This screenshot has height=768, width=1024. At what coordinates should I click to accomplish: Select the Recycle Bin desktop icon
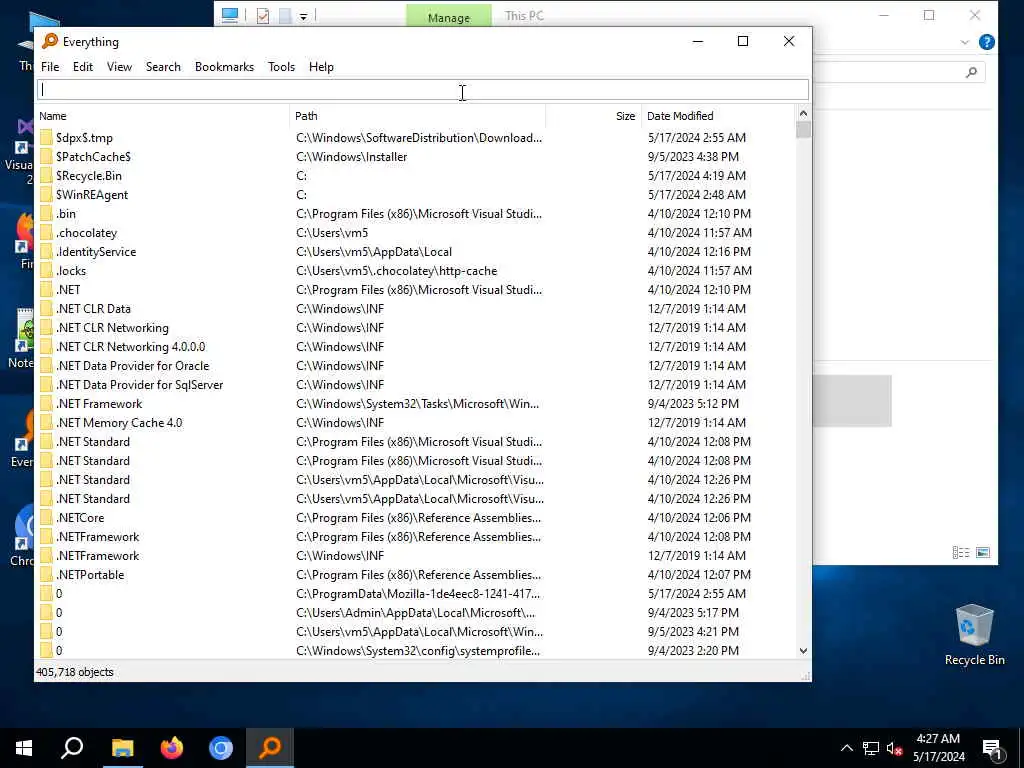coord(974,635)
